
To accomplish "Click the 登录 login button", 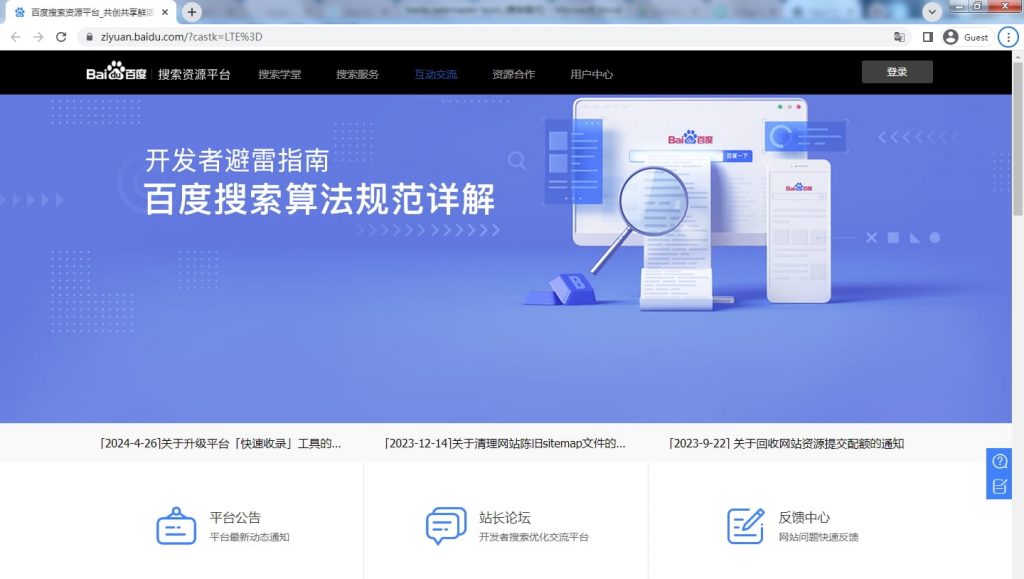I will pos(896,72).
